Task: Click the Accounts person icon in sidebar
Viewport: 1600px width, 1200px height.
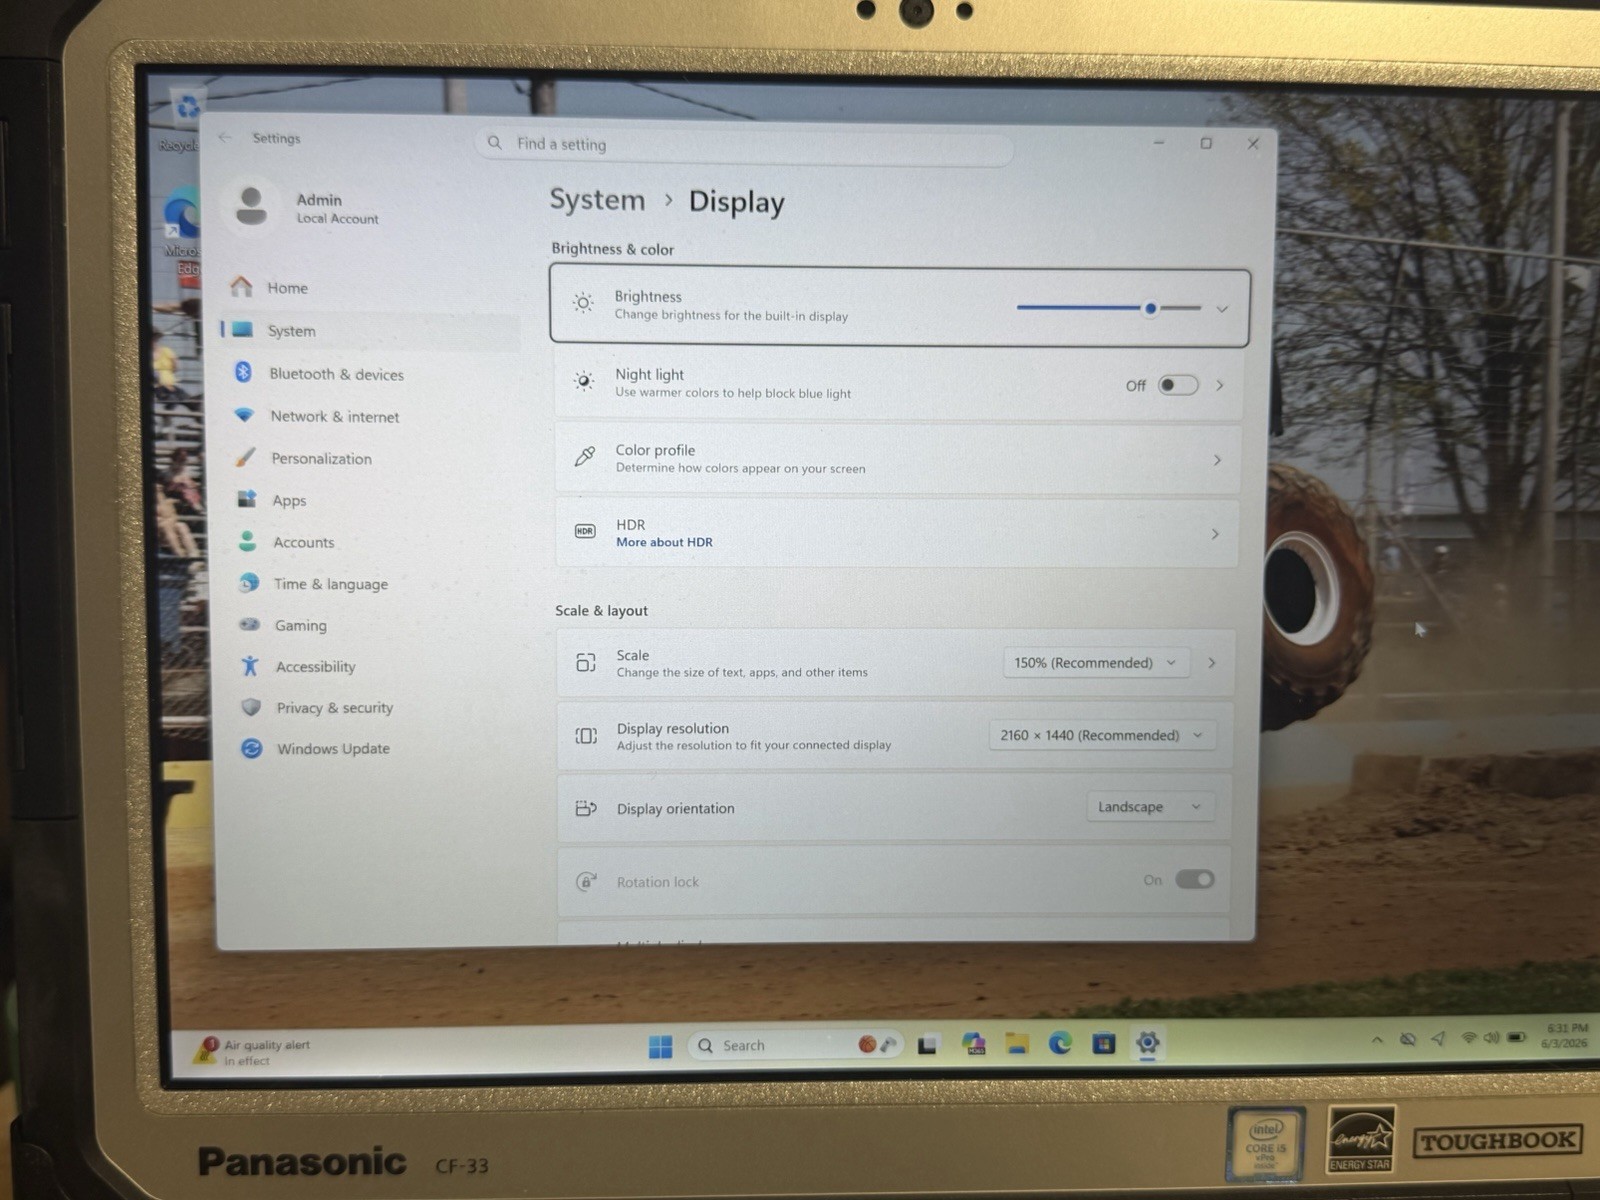Action: 248,541
